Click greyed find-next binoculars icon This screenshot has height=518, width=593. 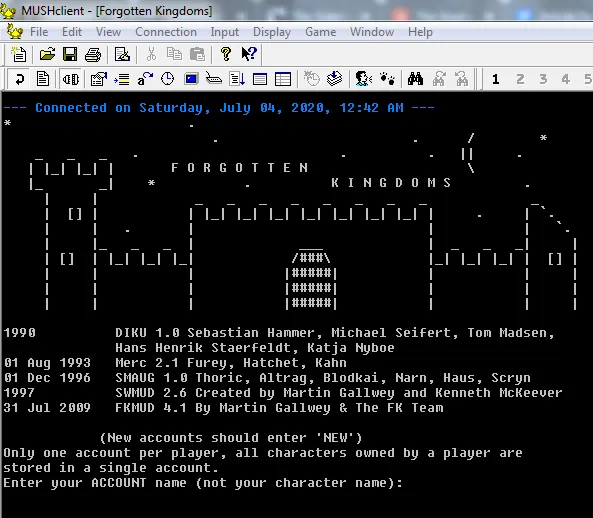coord(439,79)
